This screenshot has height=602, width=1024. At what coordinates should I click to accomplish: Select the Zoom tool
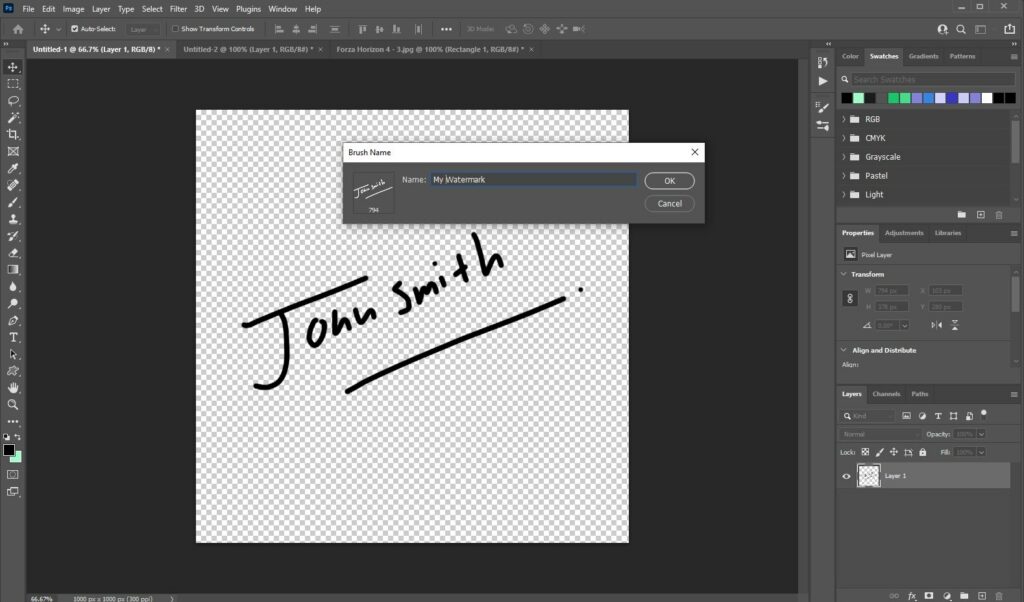[13, 404]
